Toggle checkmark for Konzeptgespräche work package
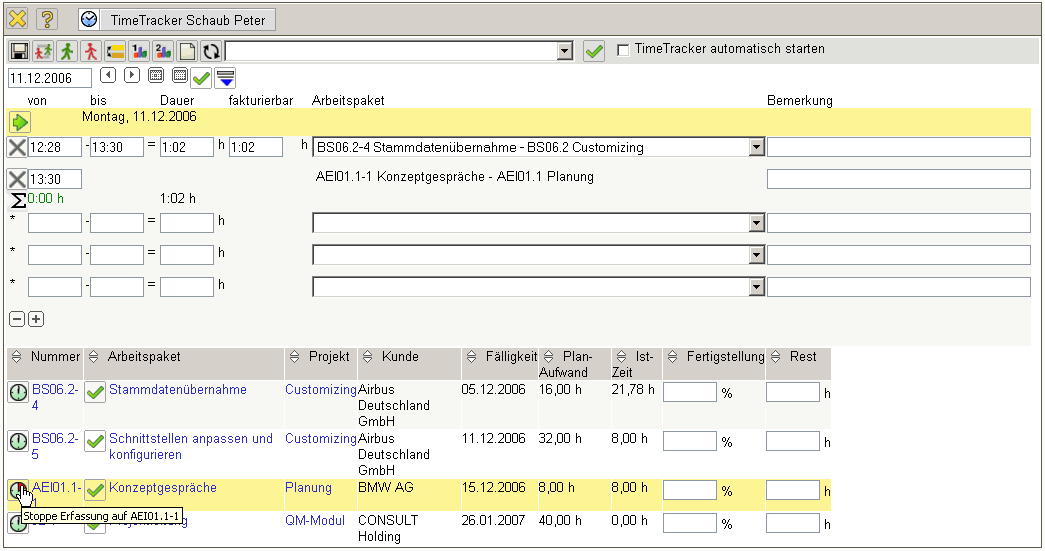 pyautogui.click(x=95, y=490)
